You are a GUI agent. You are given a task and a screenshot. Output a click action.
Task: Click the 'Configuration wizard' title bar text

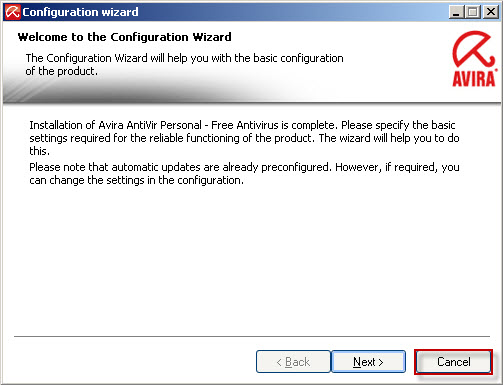click(x=80, y=12)
